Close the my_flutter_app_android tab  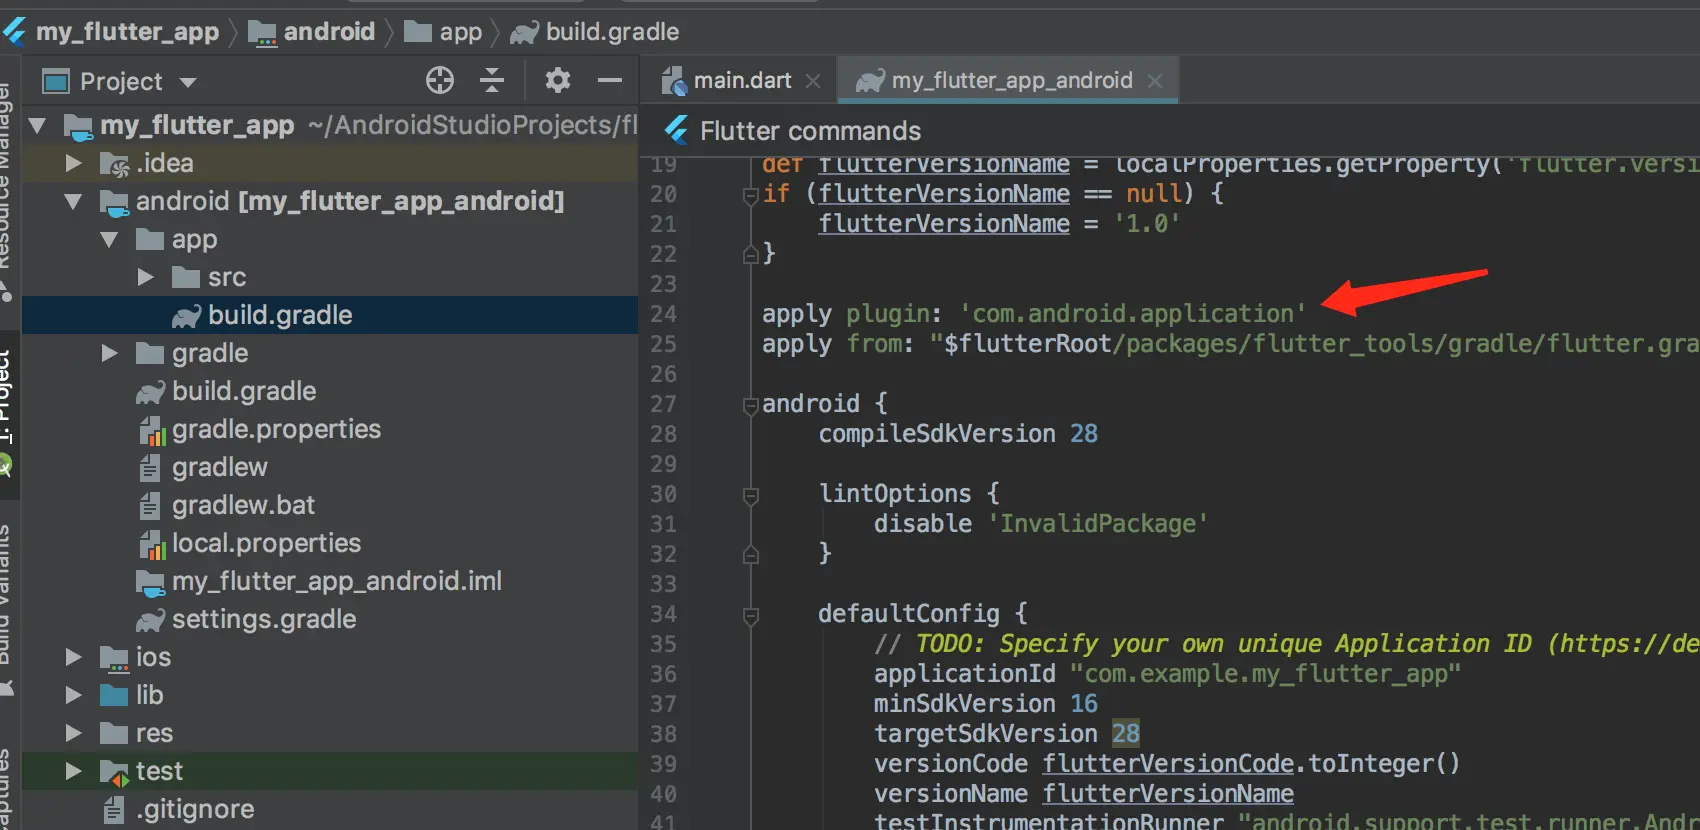1155,81
